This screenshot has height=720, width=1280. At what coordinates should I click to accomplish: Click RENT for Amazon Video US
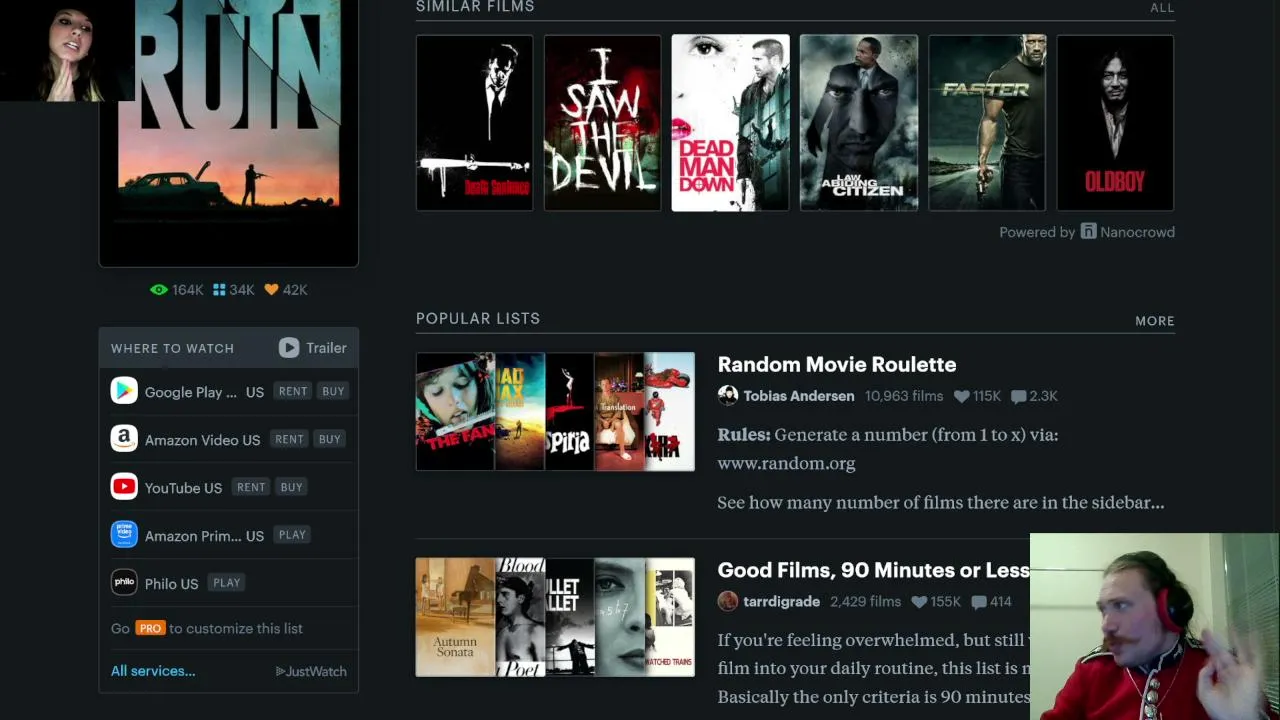tap(289, 440)
